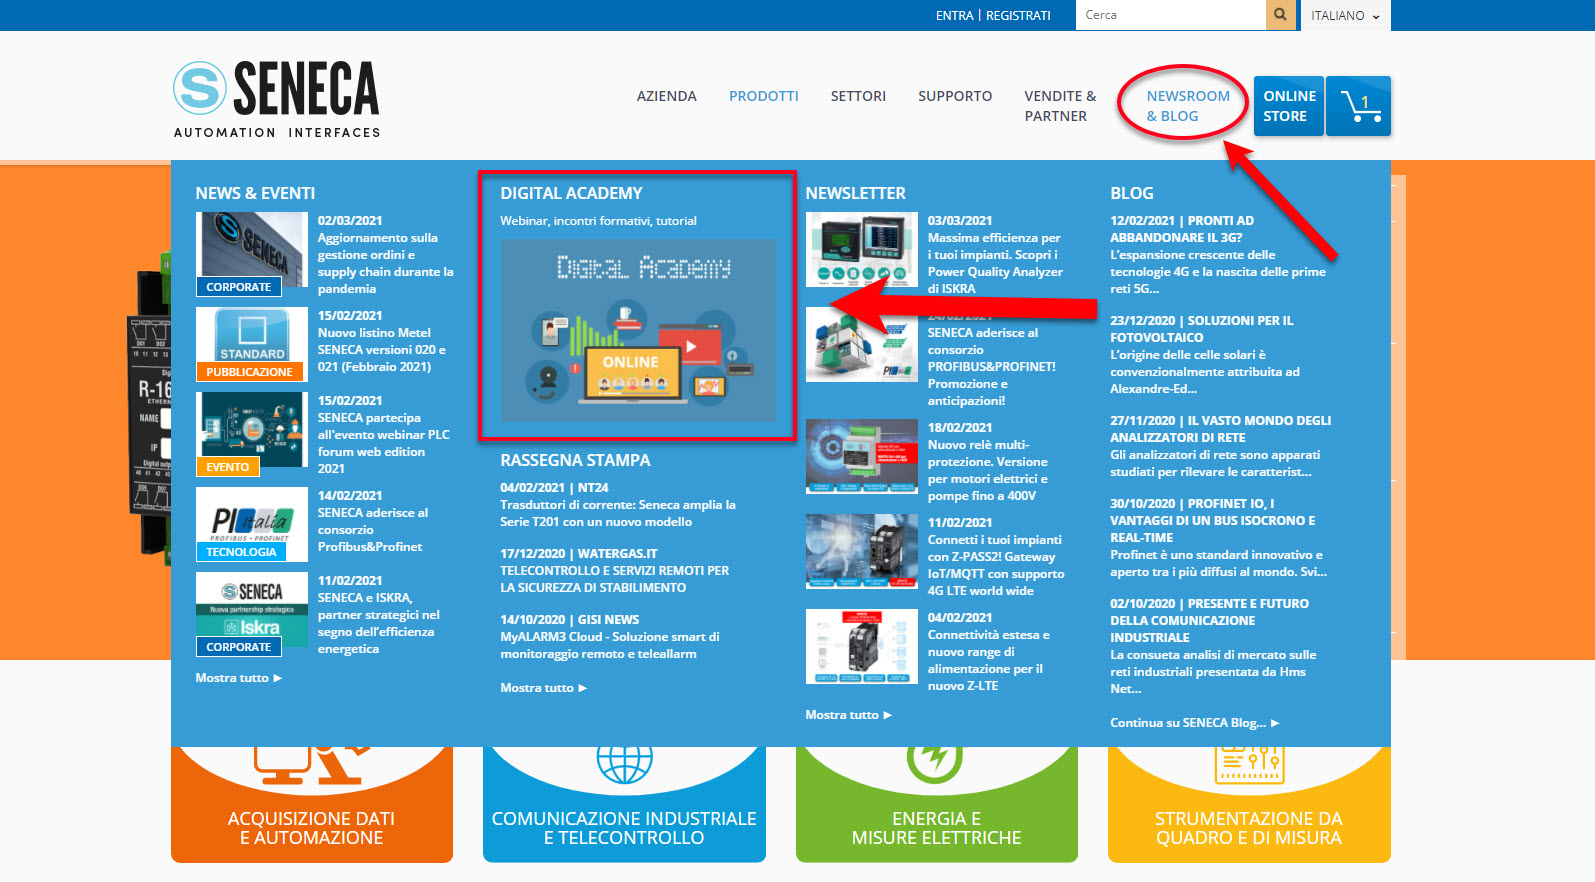Open the ITALIANO language dropdown
The height and width of the screenshot is (882, 1595).
[x=1345, y=15]
